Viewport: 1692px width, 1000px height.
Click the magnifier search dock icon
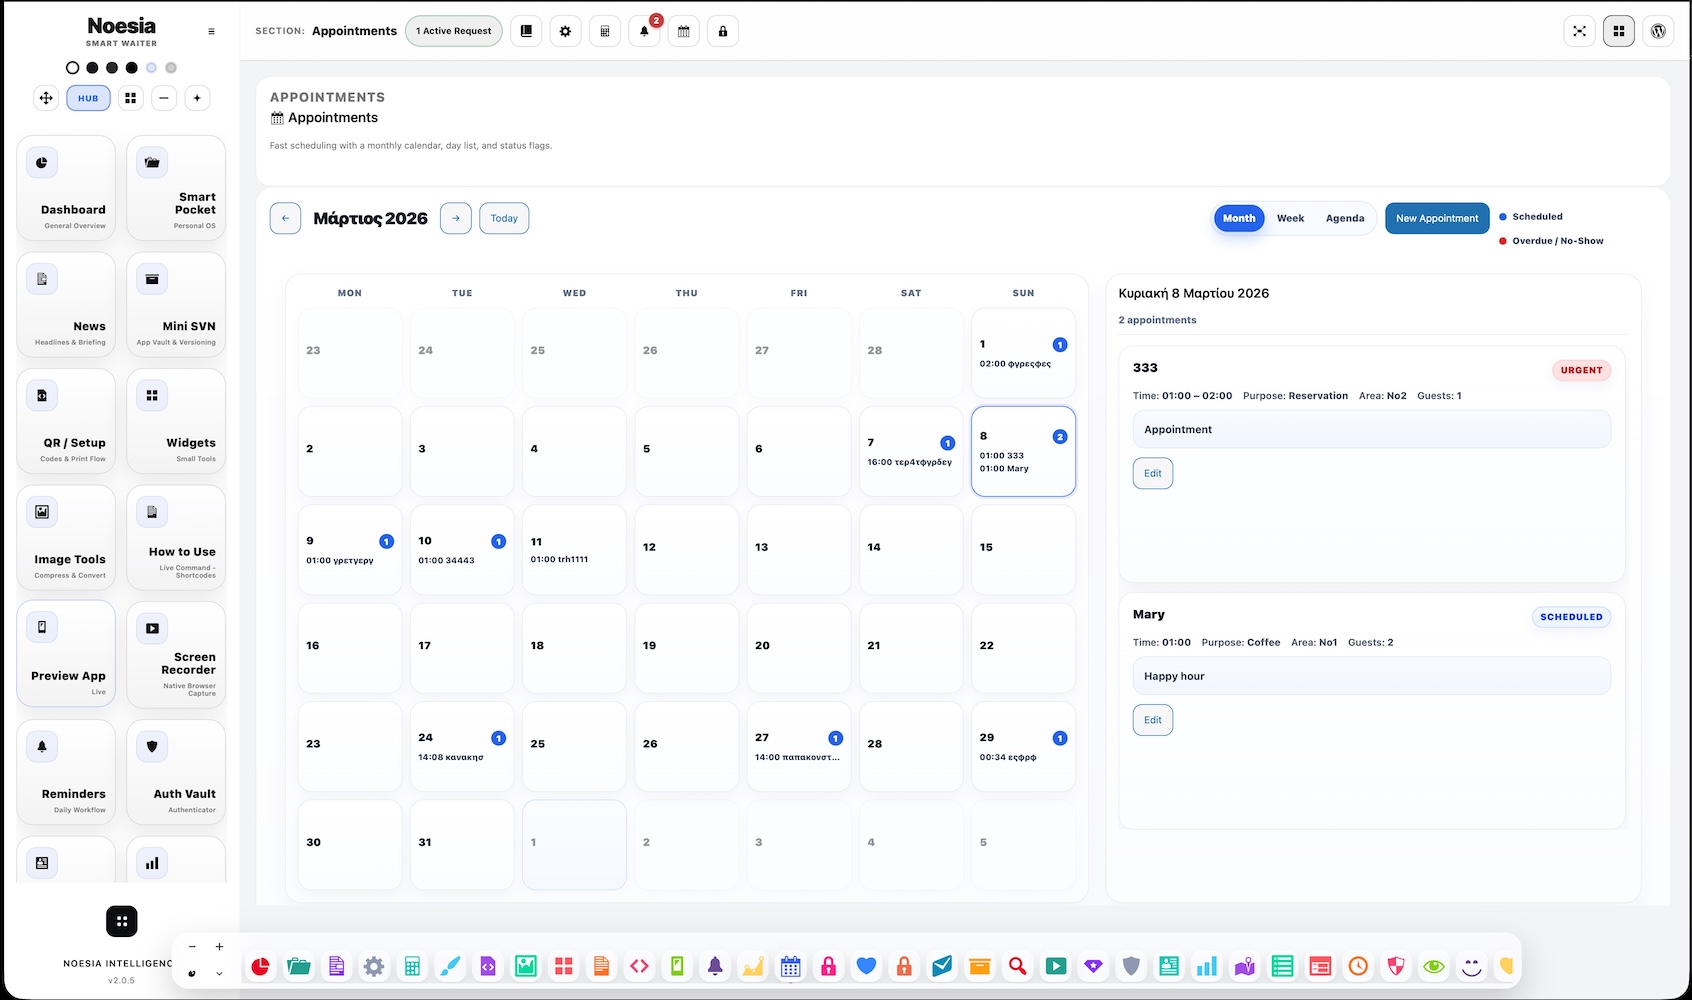pos(1017,966)
